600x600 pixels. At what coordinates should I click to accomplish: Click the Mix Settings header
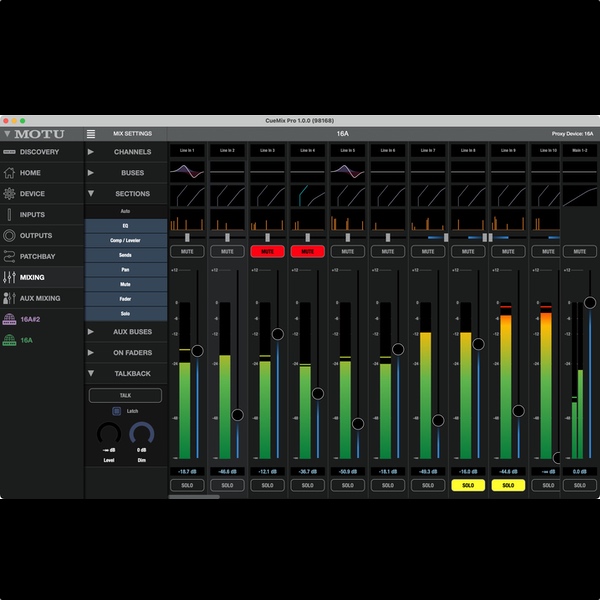132,134
